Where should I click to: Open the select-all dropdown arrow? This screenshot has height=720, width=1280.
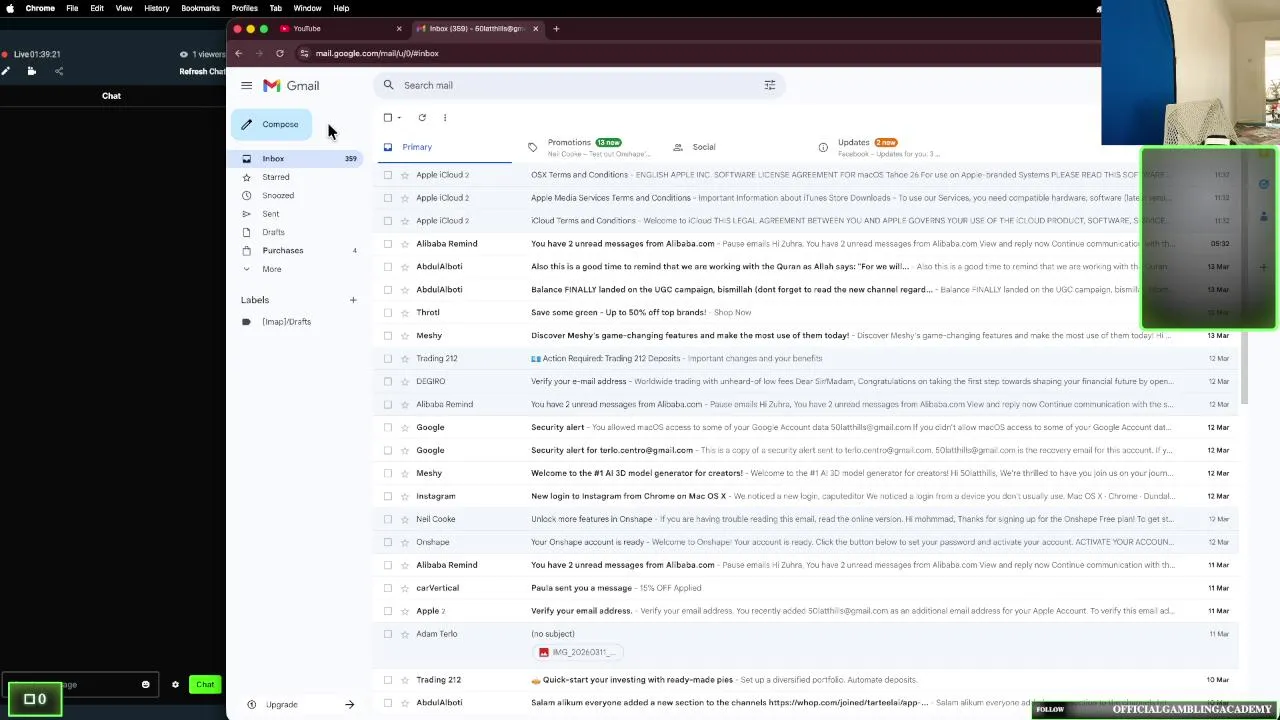coord(399,118)
